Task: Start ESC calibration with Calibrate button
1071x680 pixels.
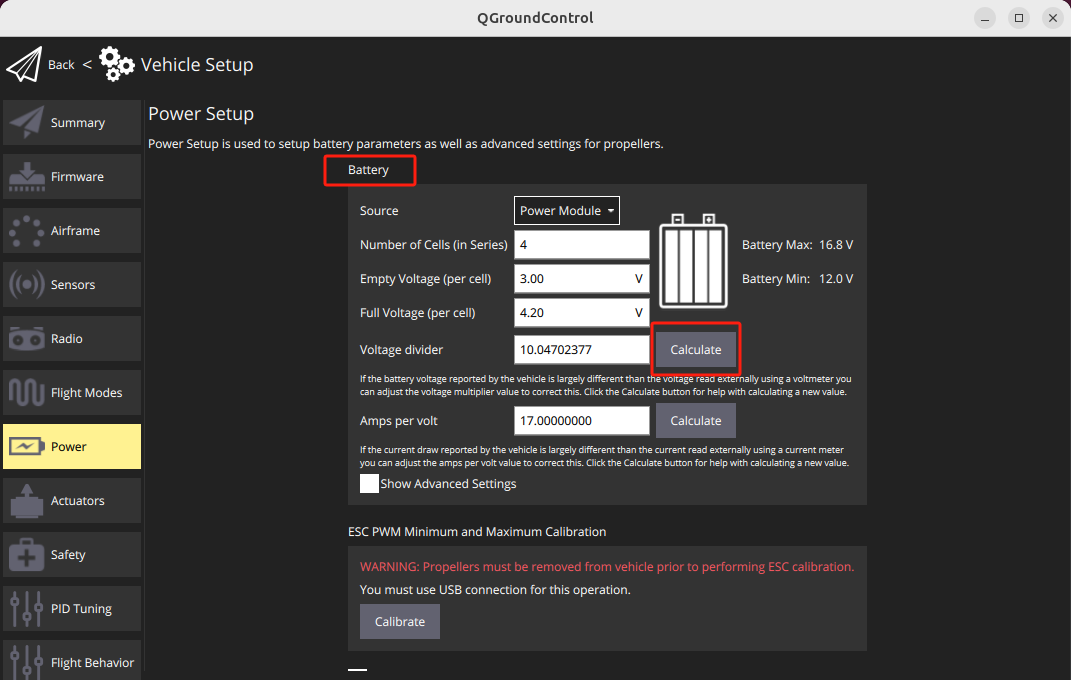Action: pos(400,621)
